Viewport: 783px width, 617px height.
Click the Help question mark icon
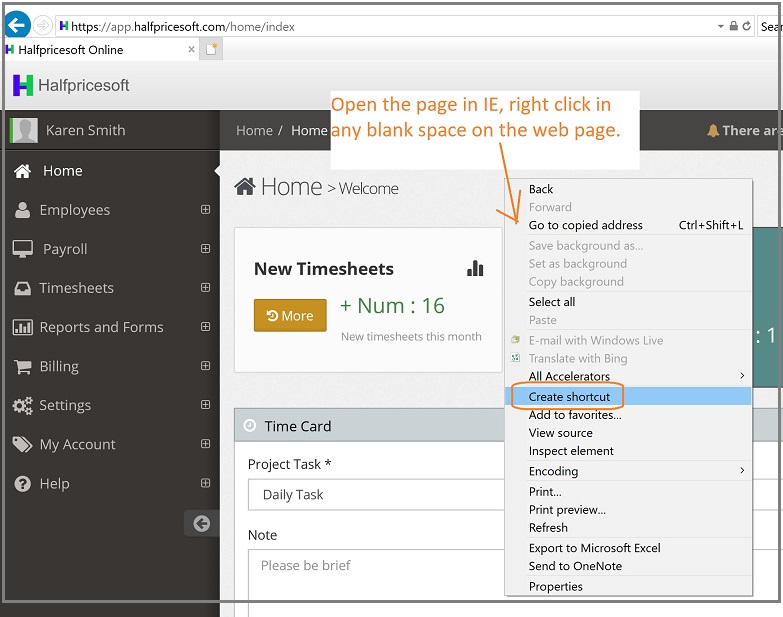pyautogui.click(x=22, y=484)
